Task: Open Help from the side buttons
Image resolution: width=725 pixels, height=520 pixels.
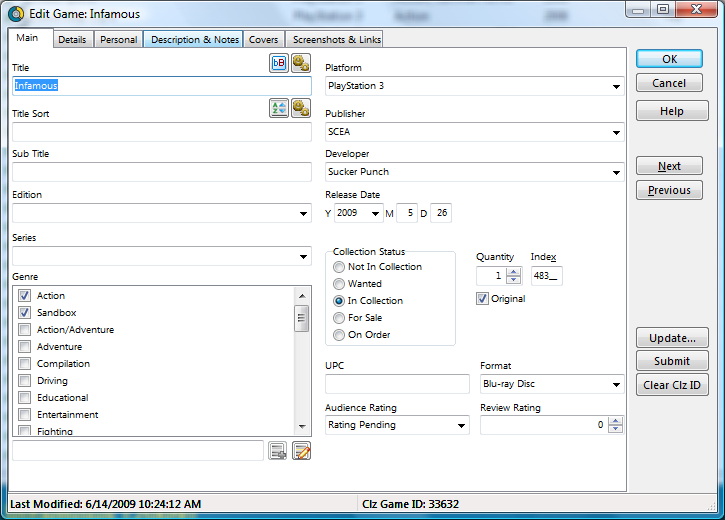Action: click(x=672, y=111)
